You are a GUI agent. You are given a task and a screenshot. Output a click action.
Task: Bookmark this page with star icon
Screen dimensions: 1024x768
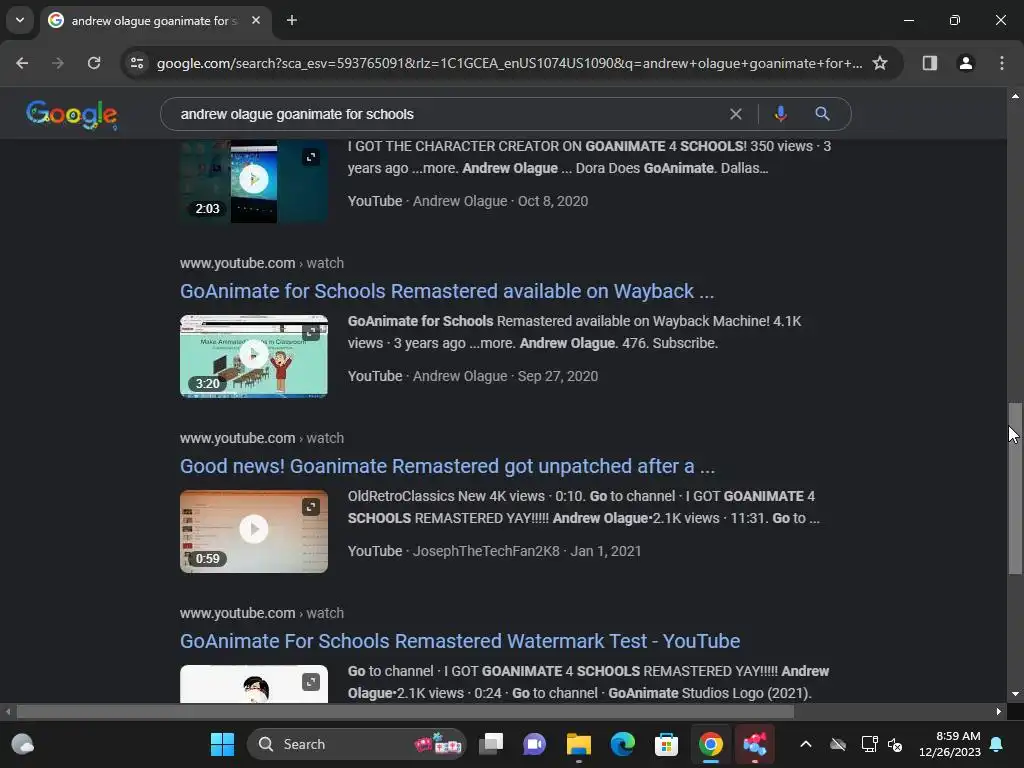[x=880, y=63]
